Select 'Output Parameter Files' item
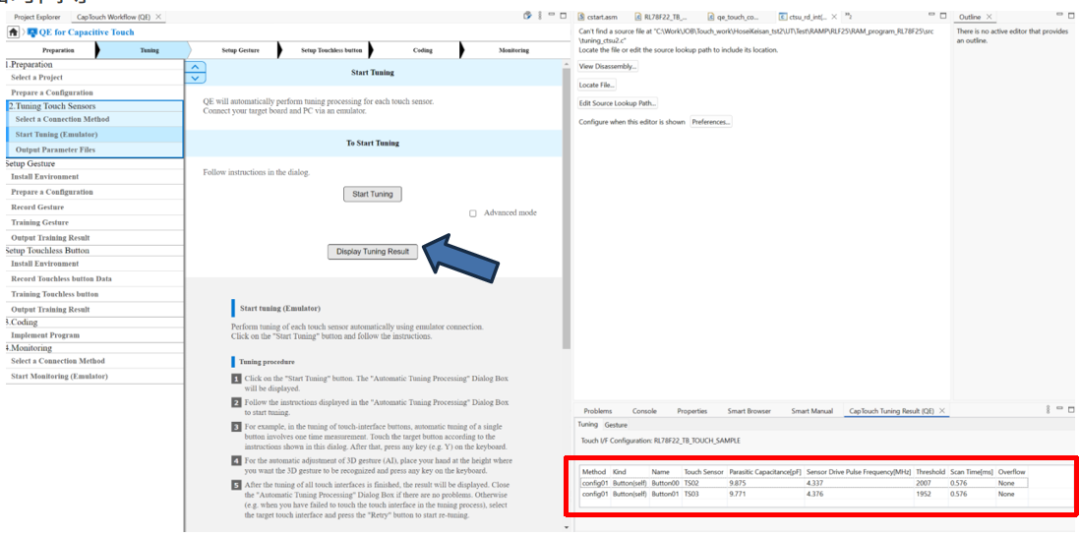Screen dimensions: 1080x537 pyautogui.click(x=95, y=149)
